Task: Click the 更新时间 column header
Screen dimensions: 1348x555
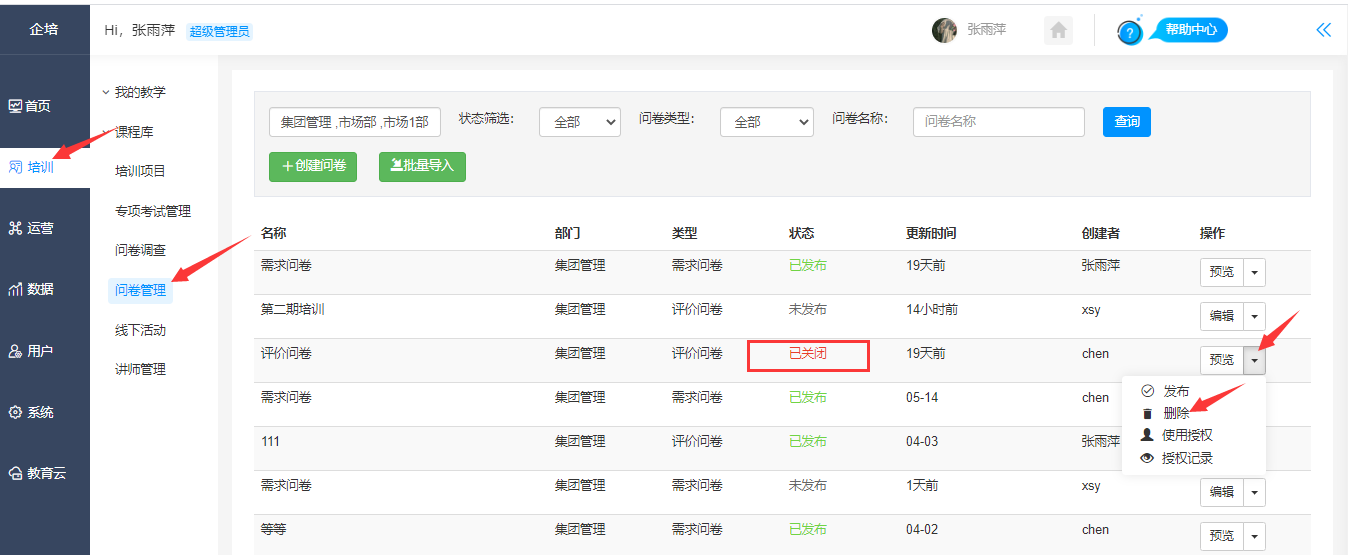Action: click(x=931, y=233)
